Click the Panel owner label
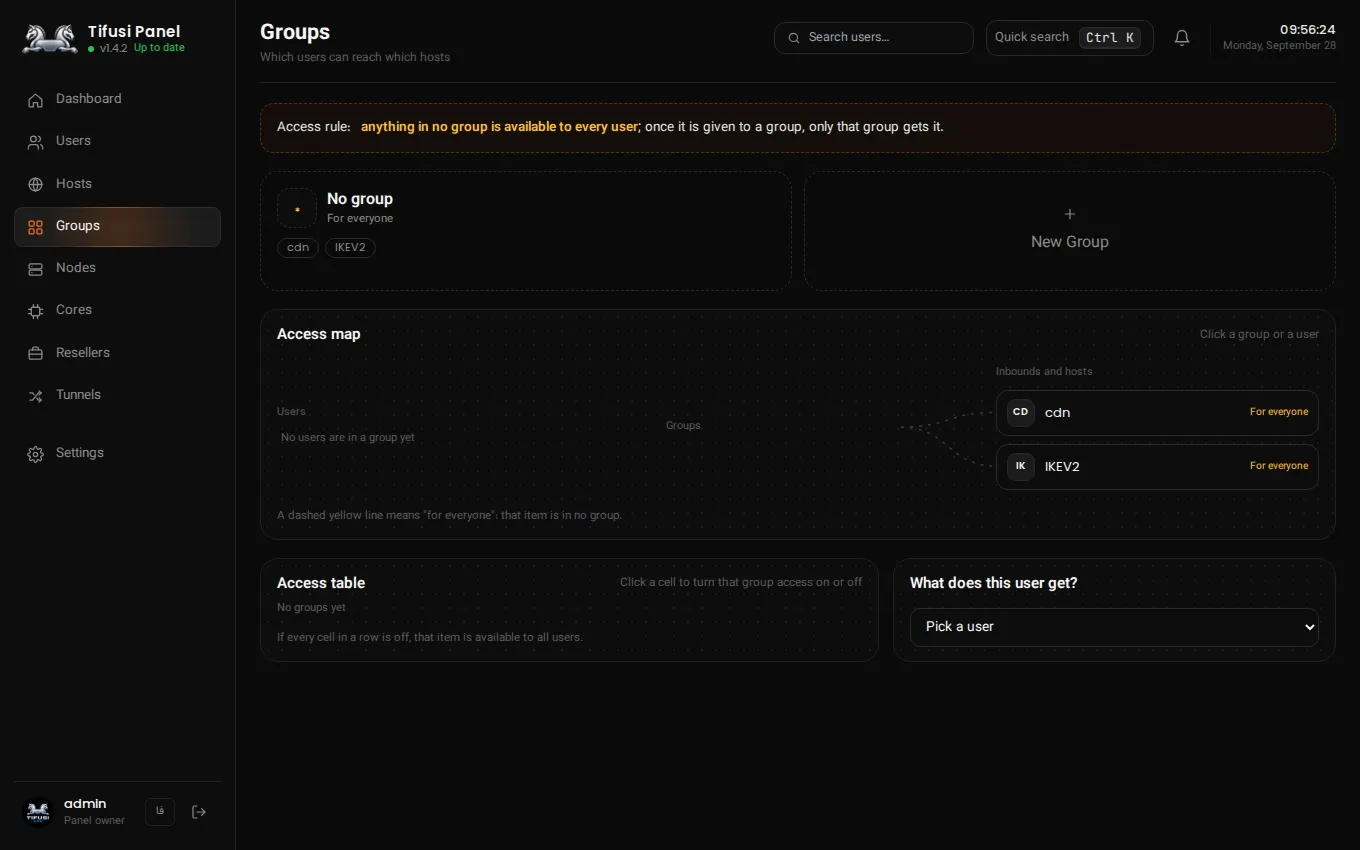 click(x=94, y=821)
